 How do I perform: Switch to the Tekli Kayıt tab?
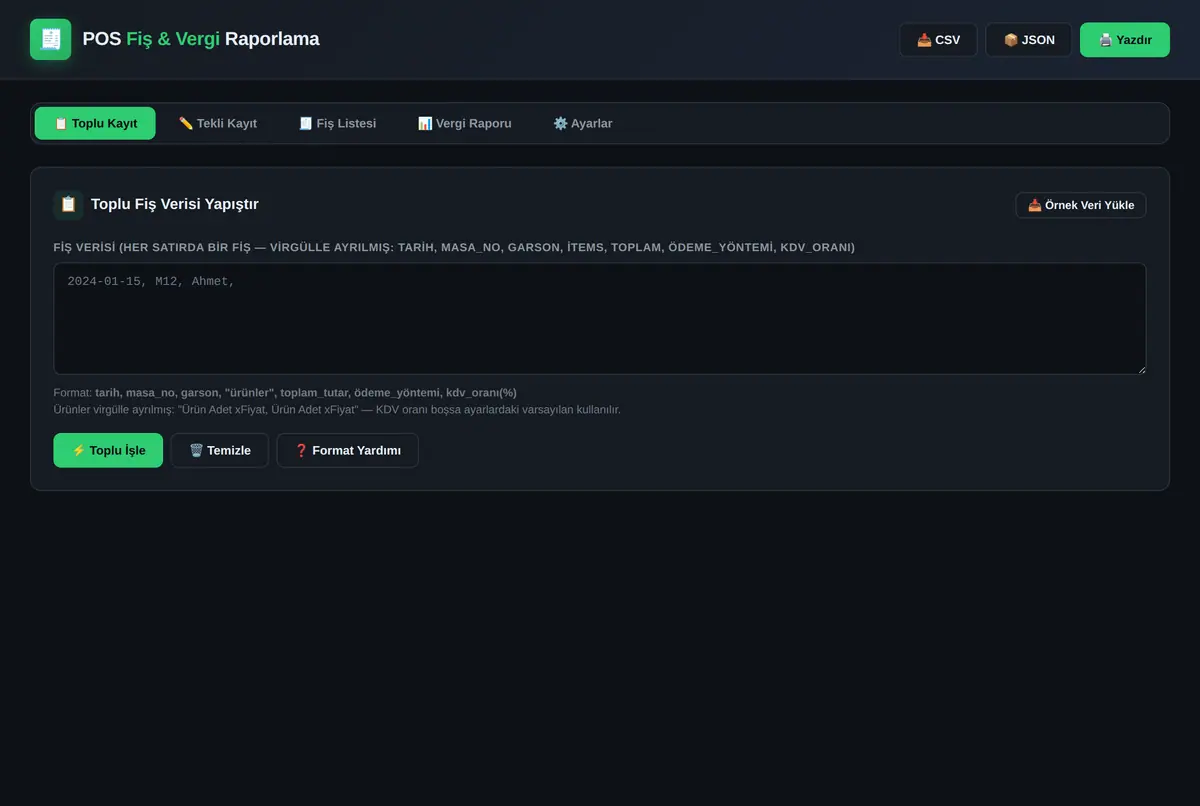click(x=218, y=123)
